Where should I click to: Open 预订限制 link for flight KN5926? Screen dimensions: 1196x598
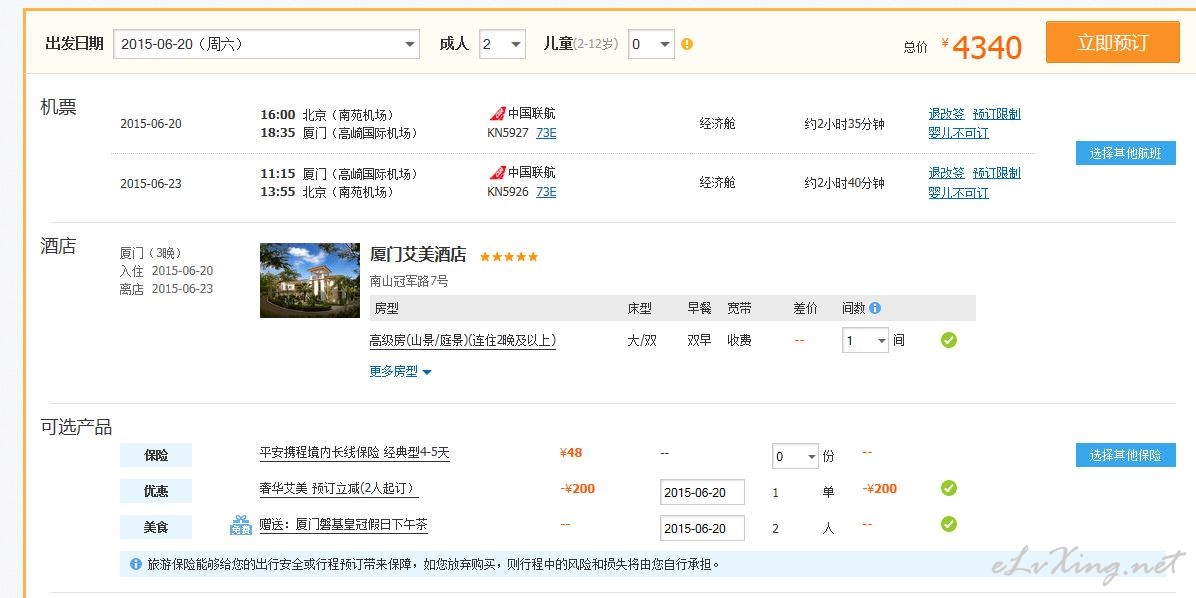coord(996,173)
